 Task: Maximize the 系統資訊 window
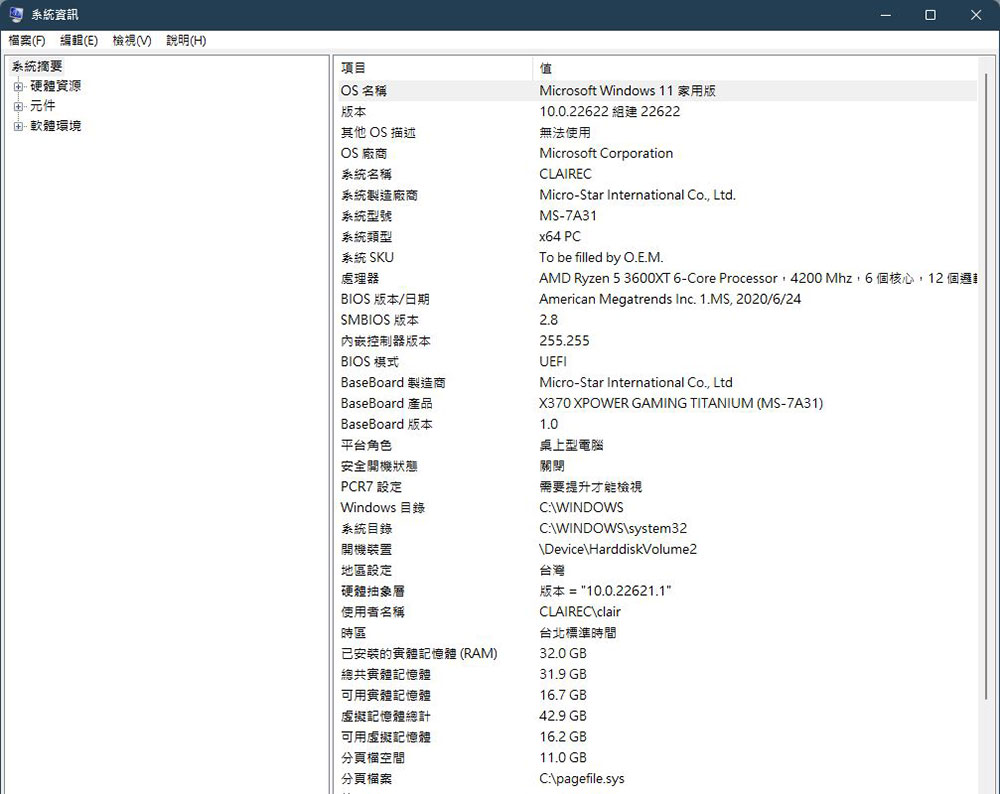click(930, 15)
